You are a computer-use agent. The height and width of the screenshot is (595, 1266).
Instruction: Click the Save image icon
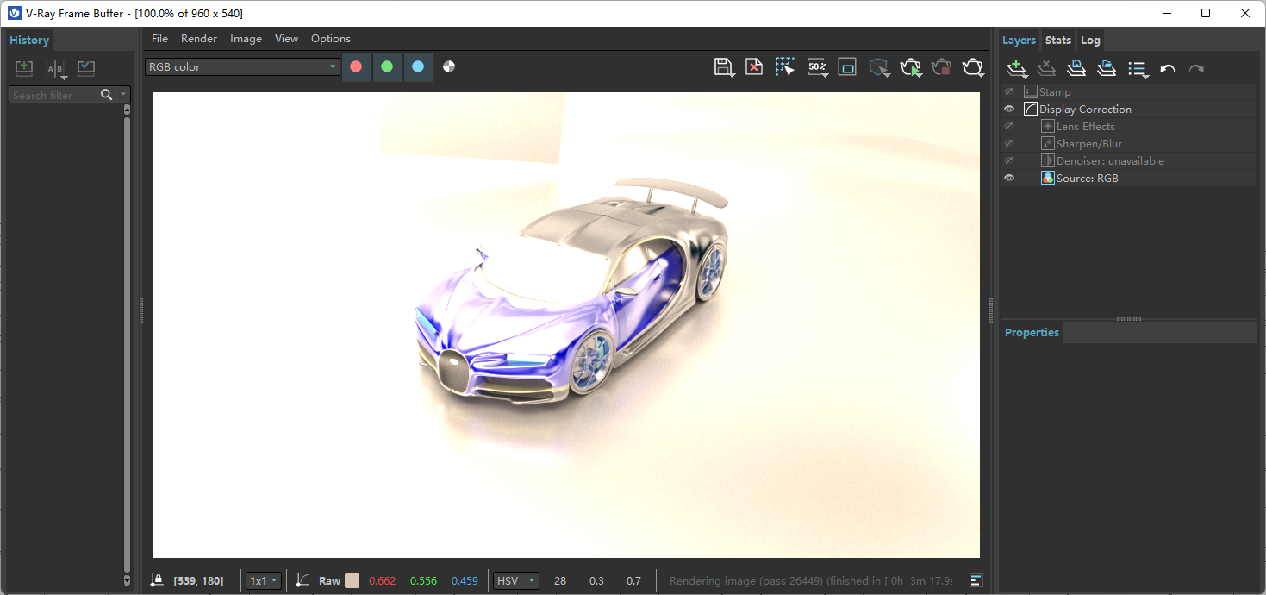(724, 67)
